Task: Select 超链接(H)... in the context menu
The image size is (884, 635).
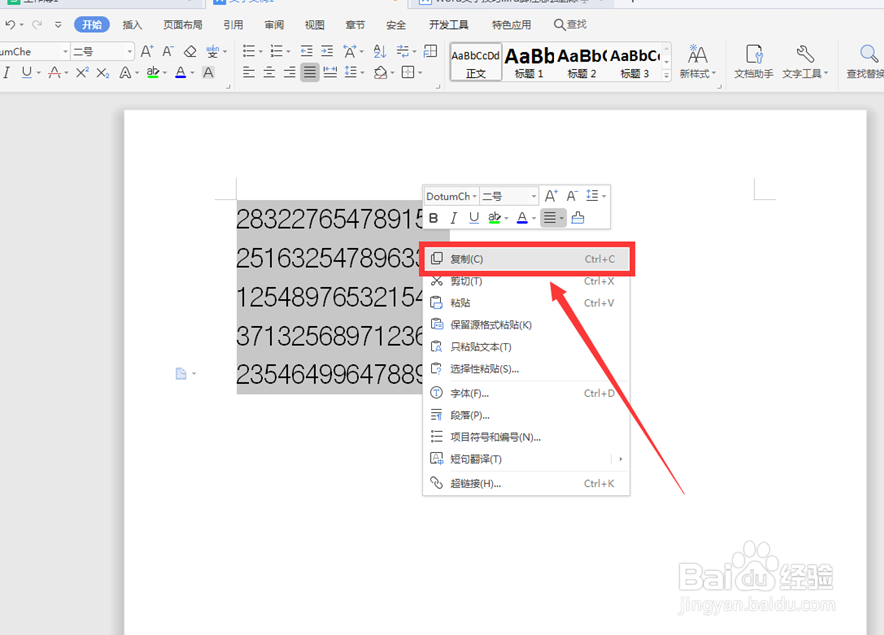Action: (x=527, y=483)
